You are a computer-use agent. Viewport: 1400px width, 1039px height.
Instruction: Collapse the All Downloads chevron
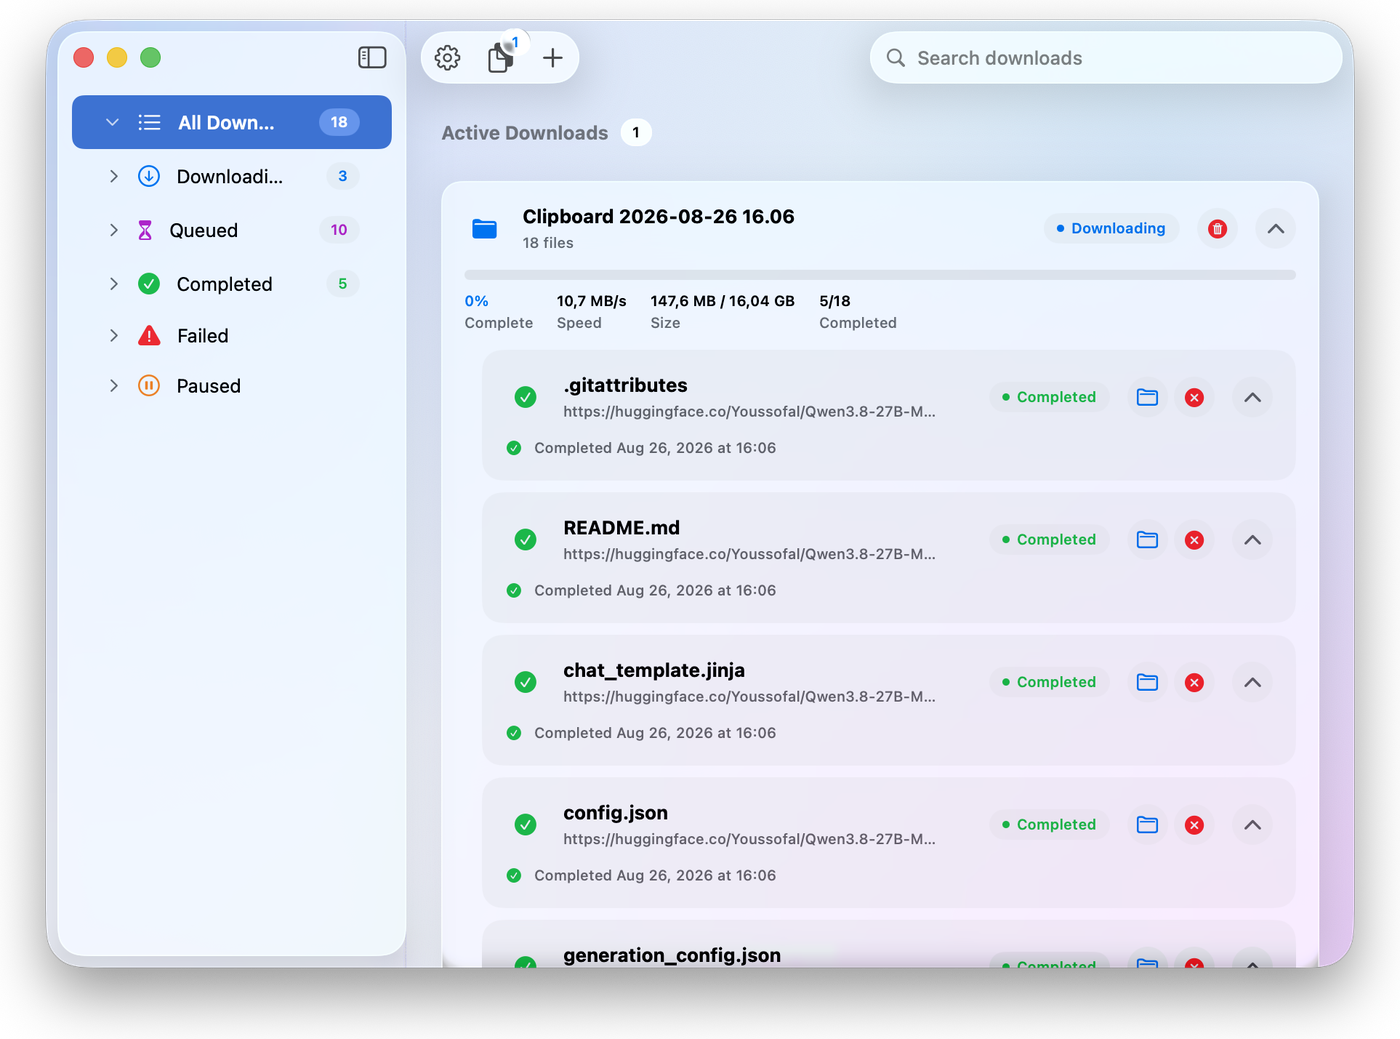tap(112, 122)
